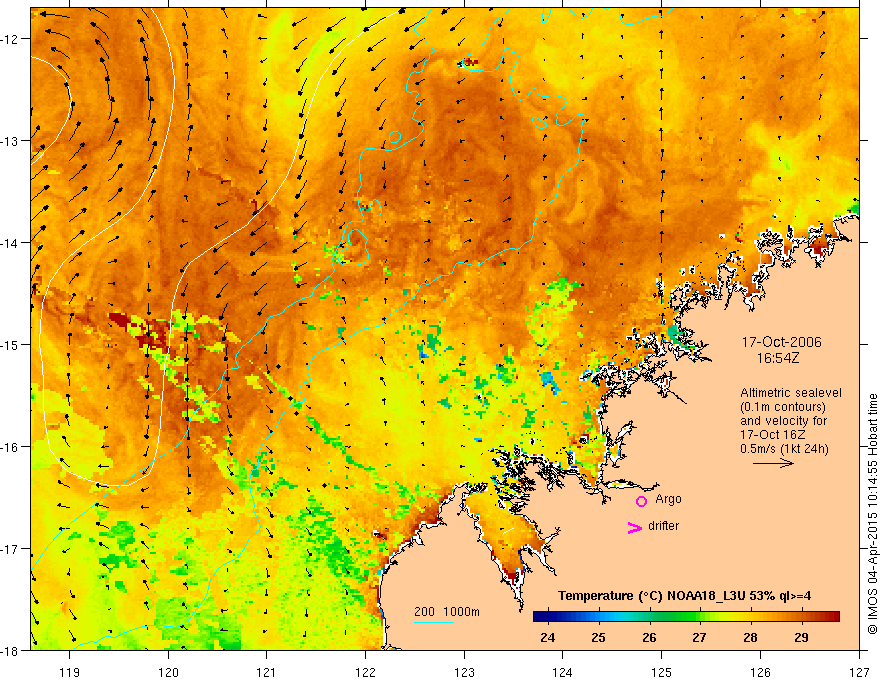This screenshot has height=680, width=880.
Task: Click the IMOS copyright timestamp text
Action: [872, 515]
